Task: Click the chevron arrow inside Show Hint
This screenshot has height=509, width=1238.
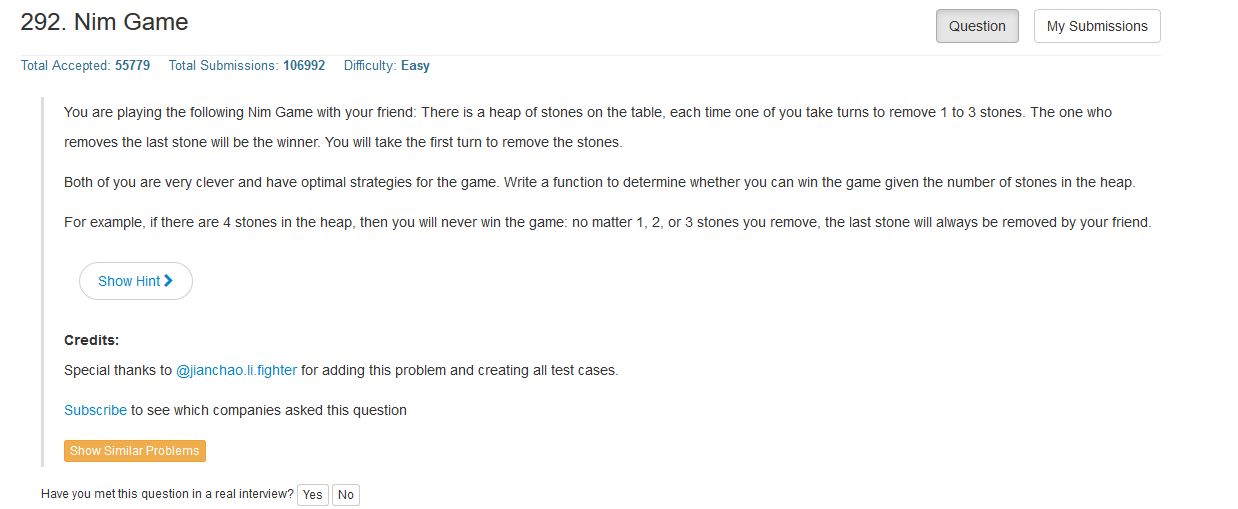Action: pyautogui.click(x=168, y=281)
